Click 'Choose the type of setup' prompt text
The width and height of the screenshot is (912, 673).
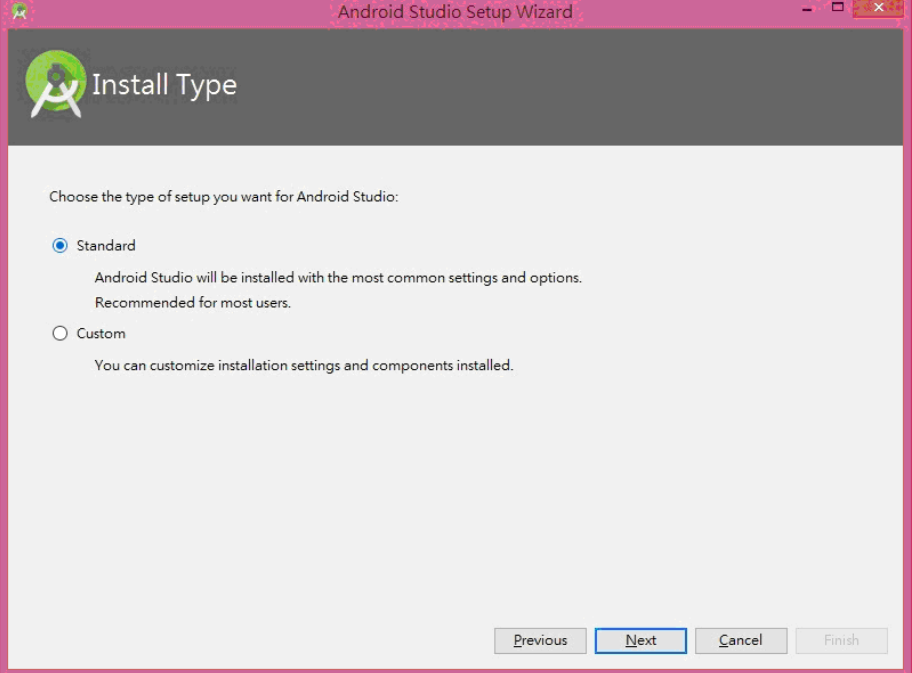223,197
